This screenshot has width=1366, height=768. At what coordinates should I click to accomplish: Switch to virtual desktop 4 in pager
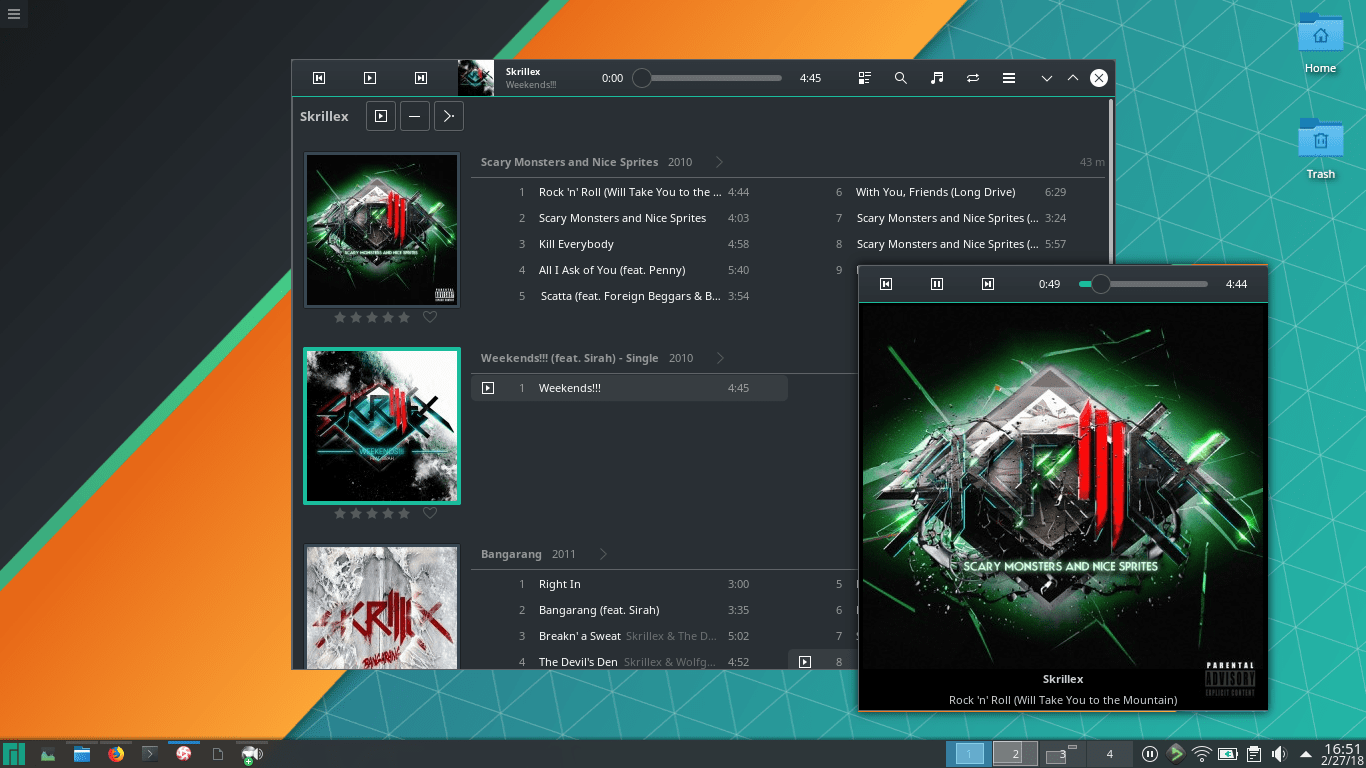click(1109, 754)
